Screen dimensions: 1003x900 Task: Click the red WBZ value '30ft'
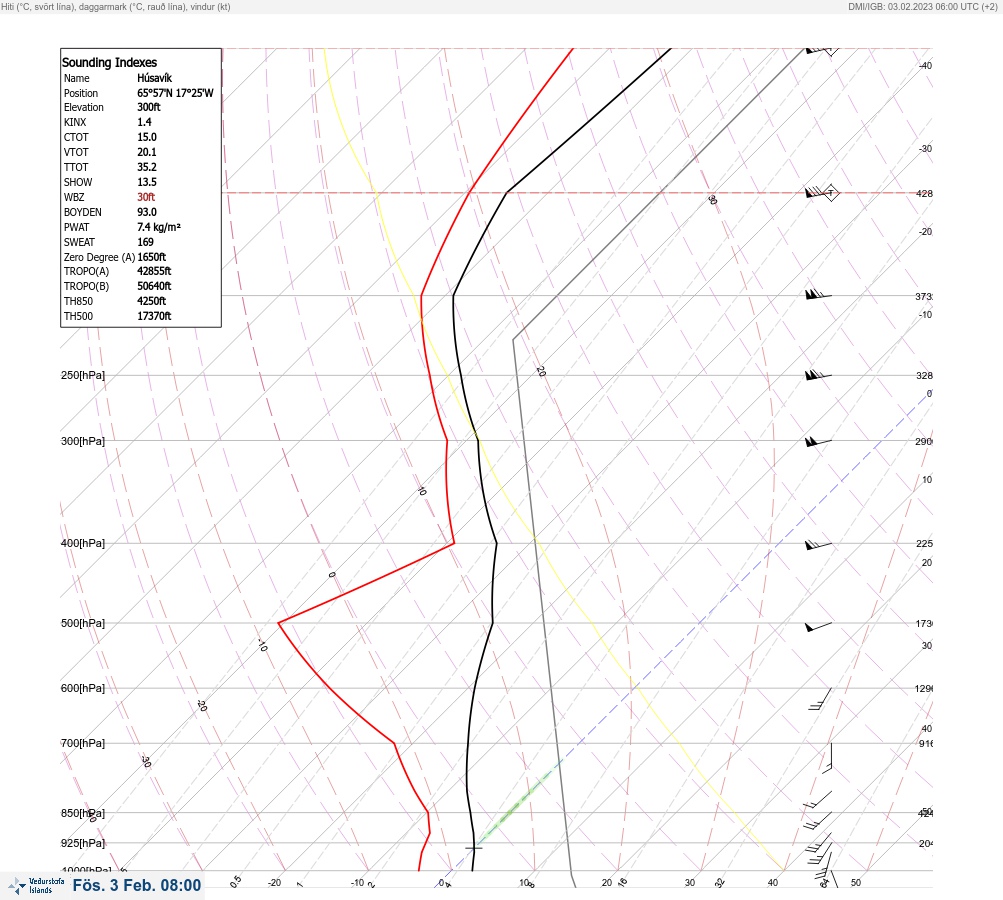click(146, 197)
